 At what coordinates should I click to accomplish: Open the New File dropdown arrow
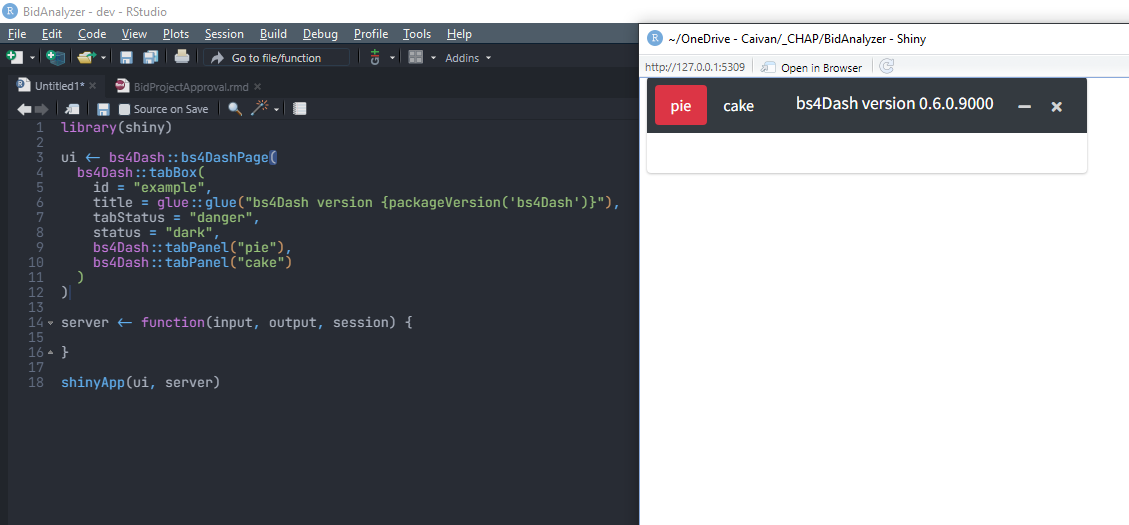(32, 58)
